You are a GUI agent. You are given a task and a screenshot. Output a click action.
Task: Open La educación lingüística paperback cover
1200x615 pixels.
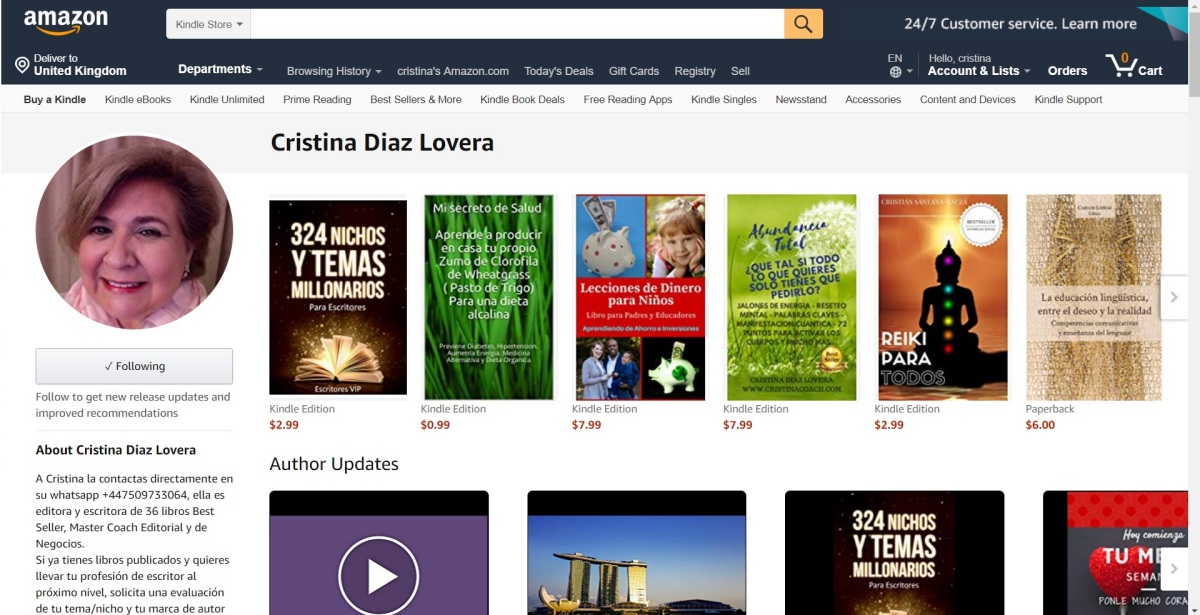pyautogui.click(x=1094, y=297)
